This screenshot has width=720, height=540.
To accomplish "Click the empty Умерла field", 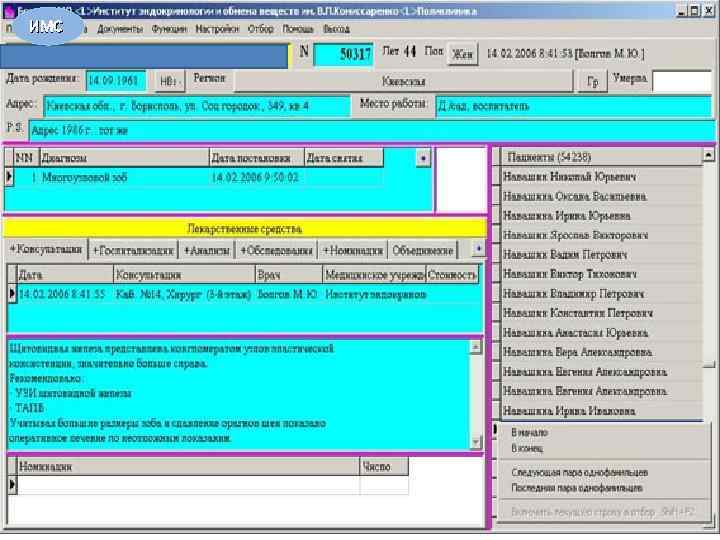I will (x=682, y=82).
